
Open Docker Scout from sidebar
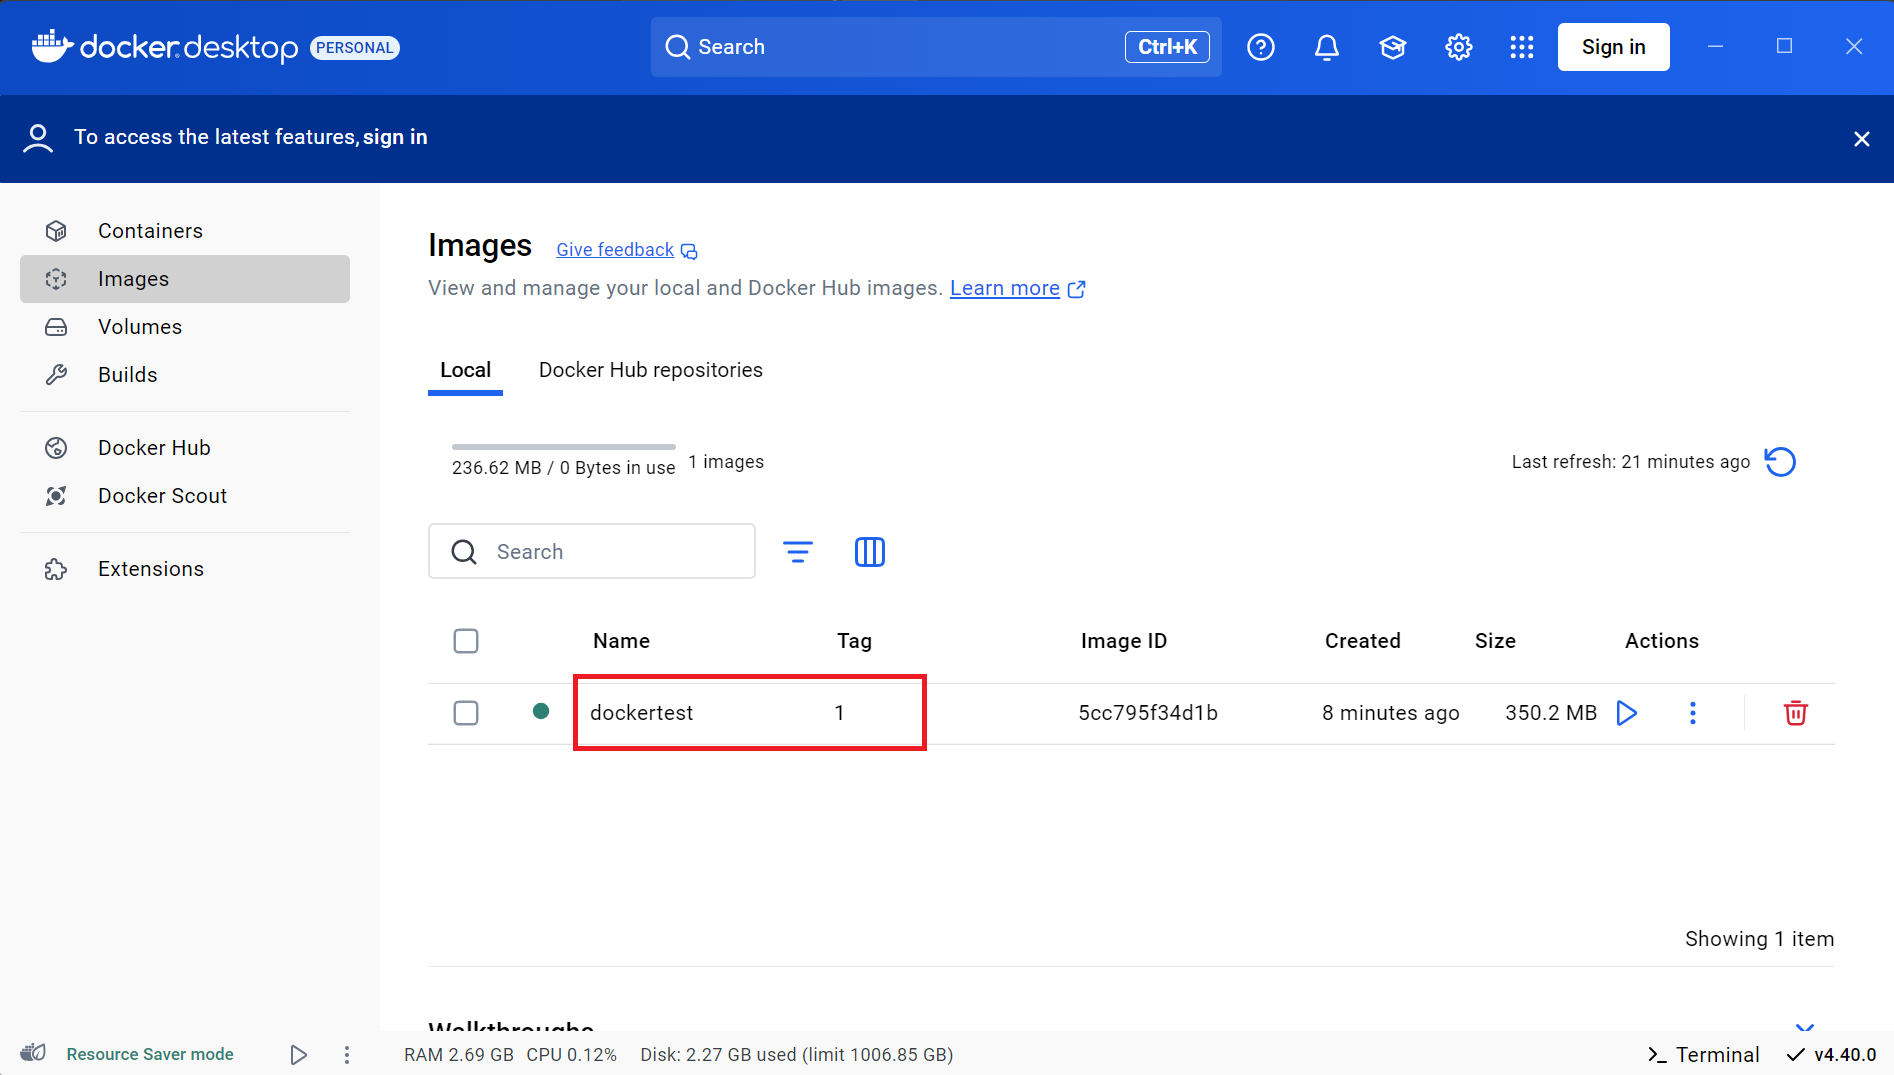pyautogui.click(x=185, y=496)
